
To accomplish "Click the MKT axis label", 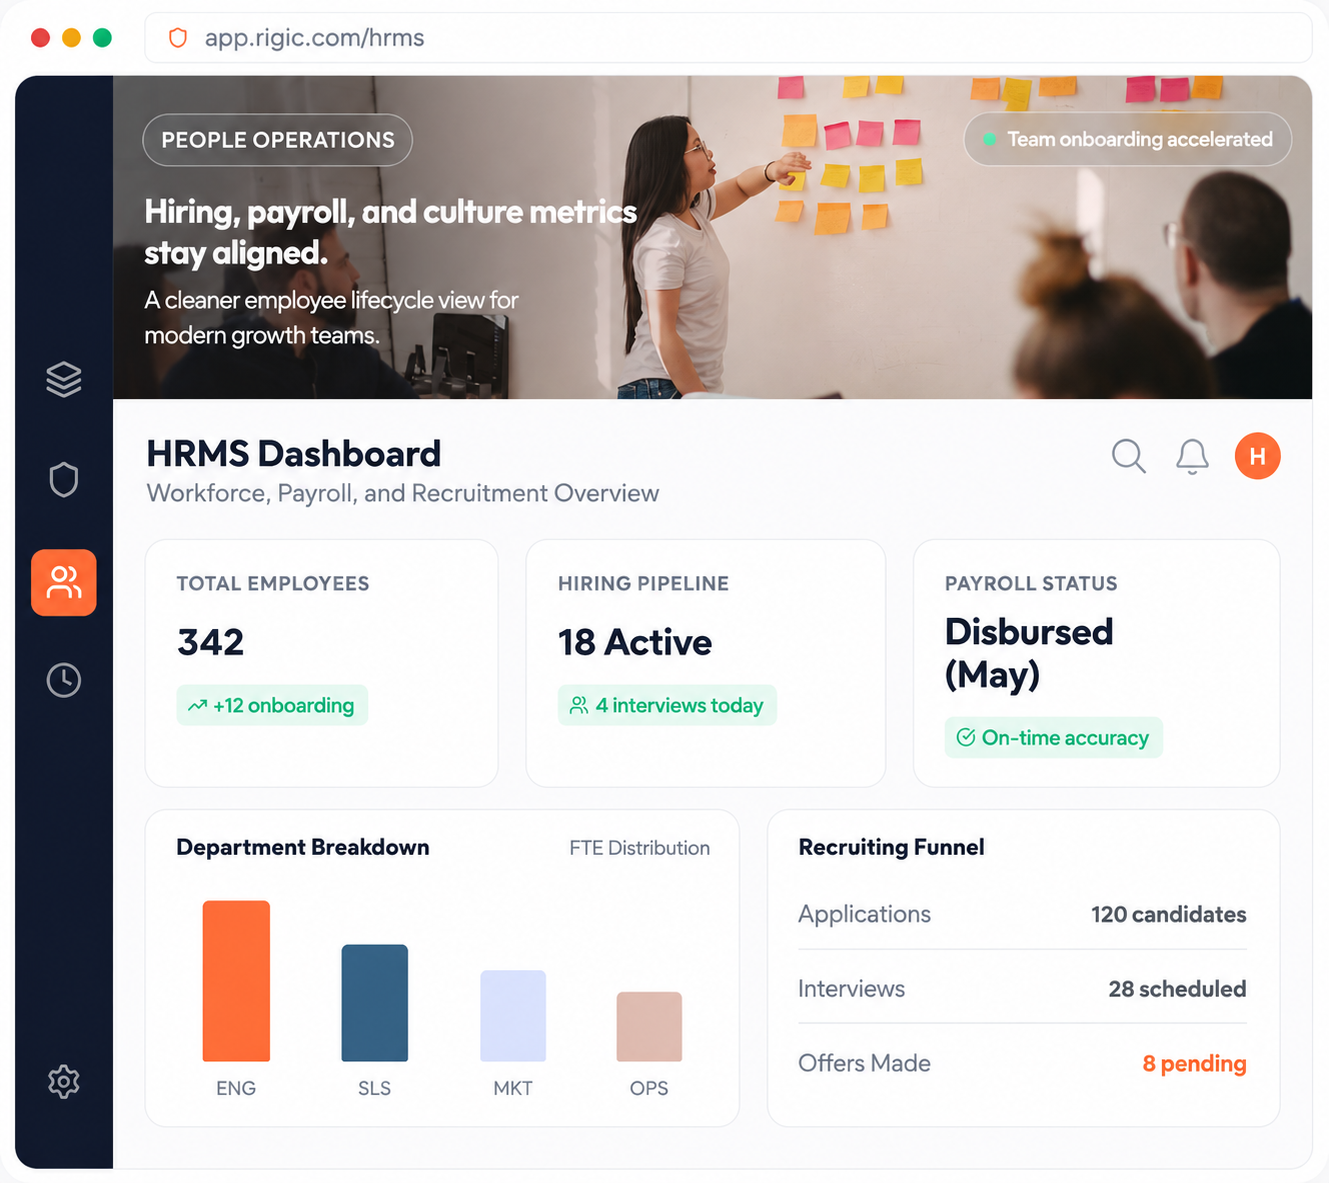I will pos(513,1088).
